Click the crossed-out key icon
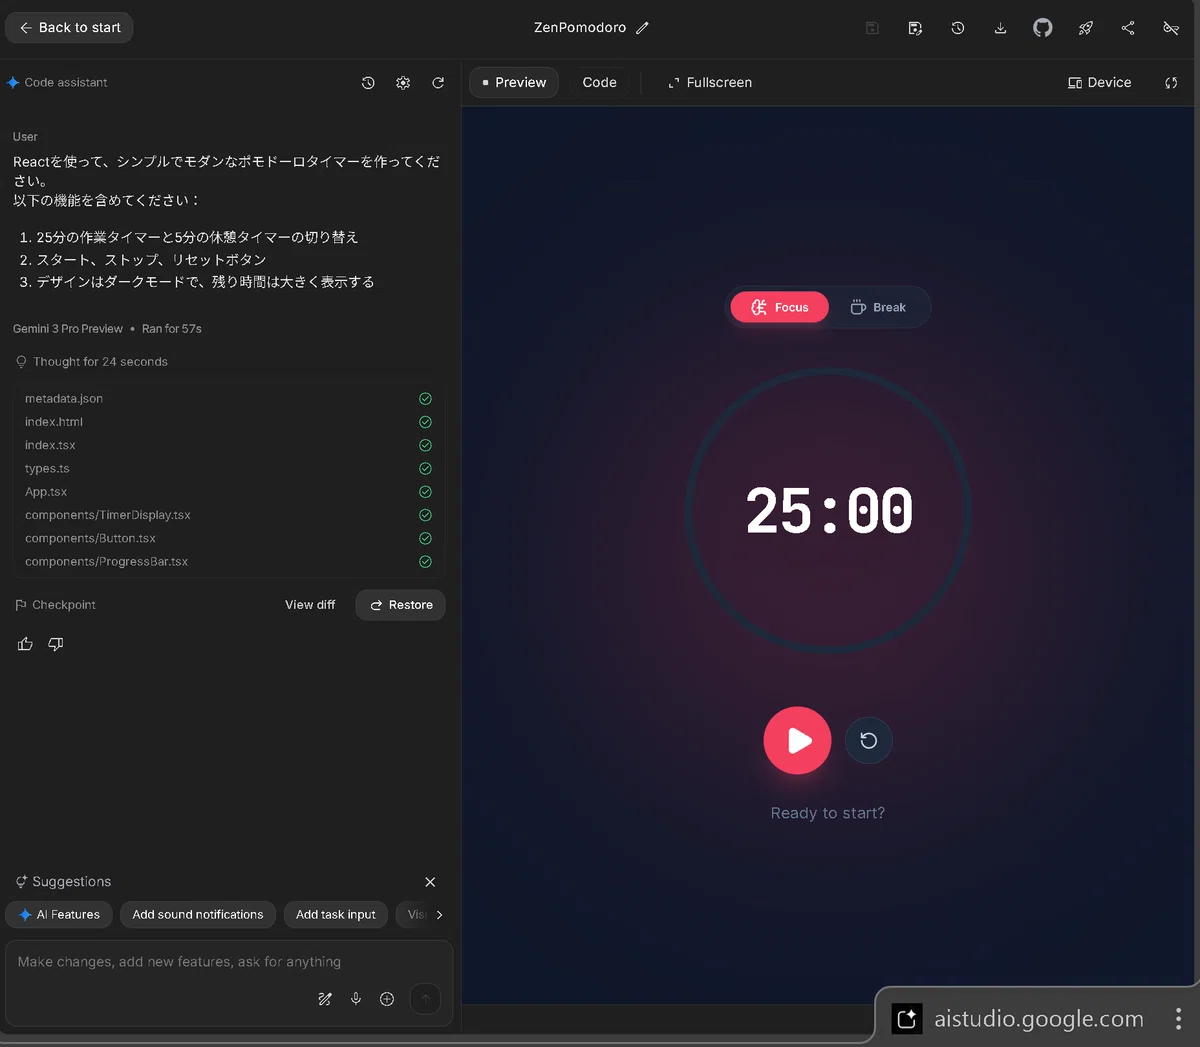Image resolution: width=1200 pixels, height=1047 pixels. point(1171,28)
